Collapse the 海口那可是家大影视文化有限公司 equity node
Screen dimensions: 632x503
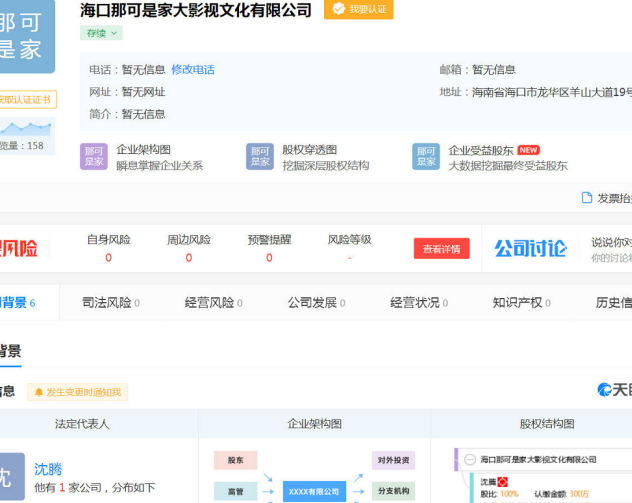pyautogui.click(x=470, y=459)
